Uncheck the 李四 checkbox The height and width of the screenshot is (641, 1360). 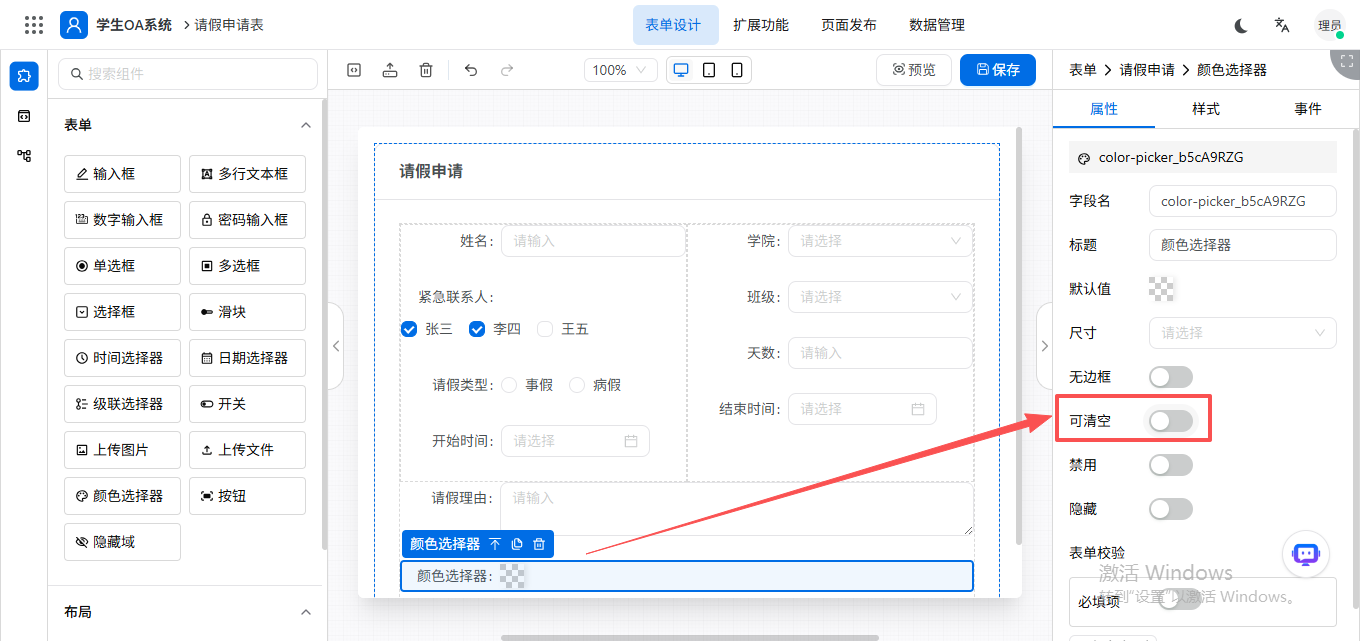click(x=477, y=329)
